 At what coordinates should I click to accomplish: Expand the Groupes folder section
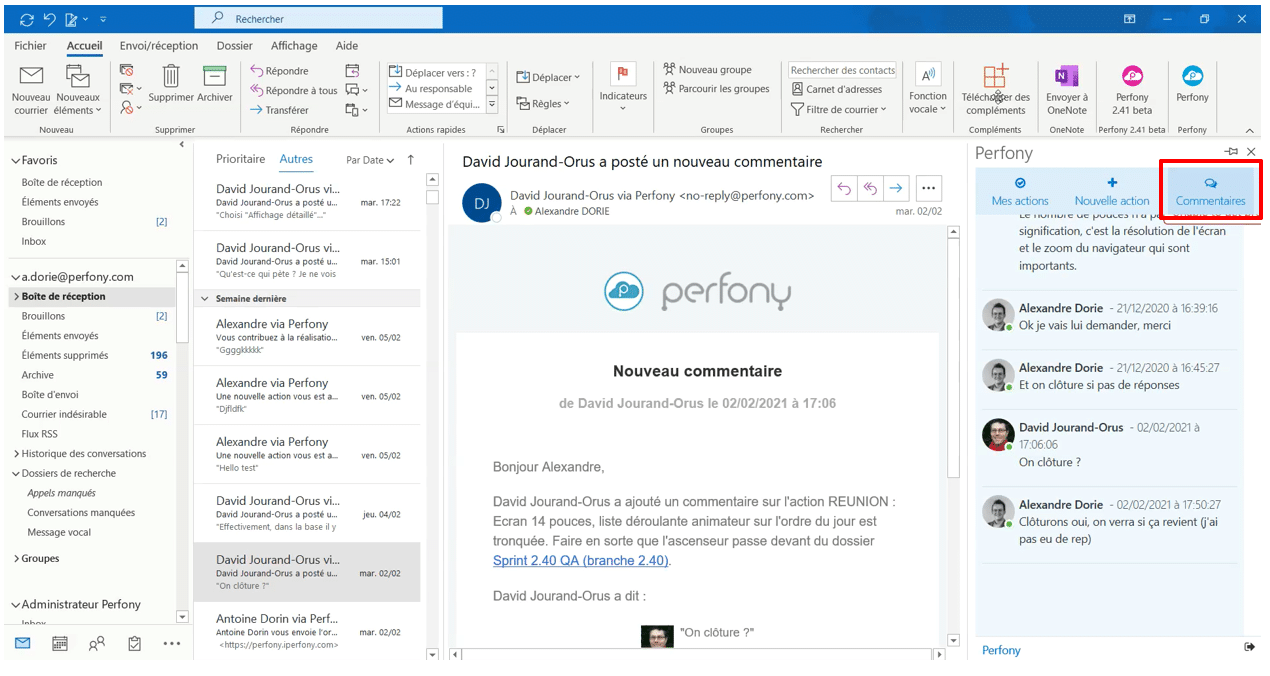pyautogui.click(x=15, y=559)
